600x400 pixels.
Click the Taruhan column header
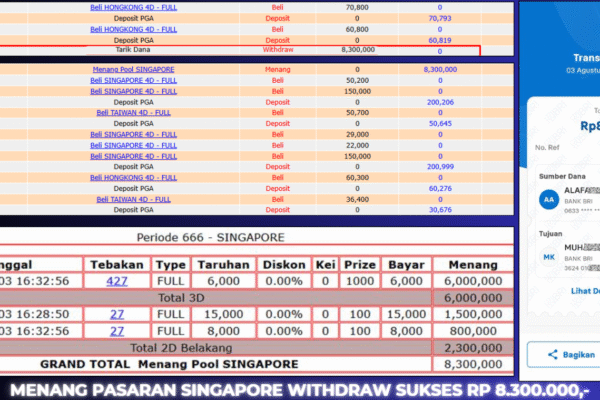[223, 265]
